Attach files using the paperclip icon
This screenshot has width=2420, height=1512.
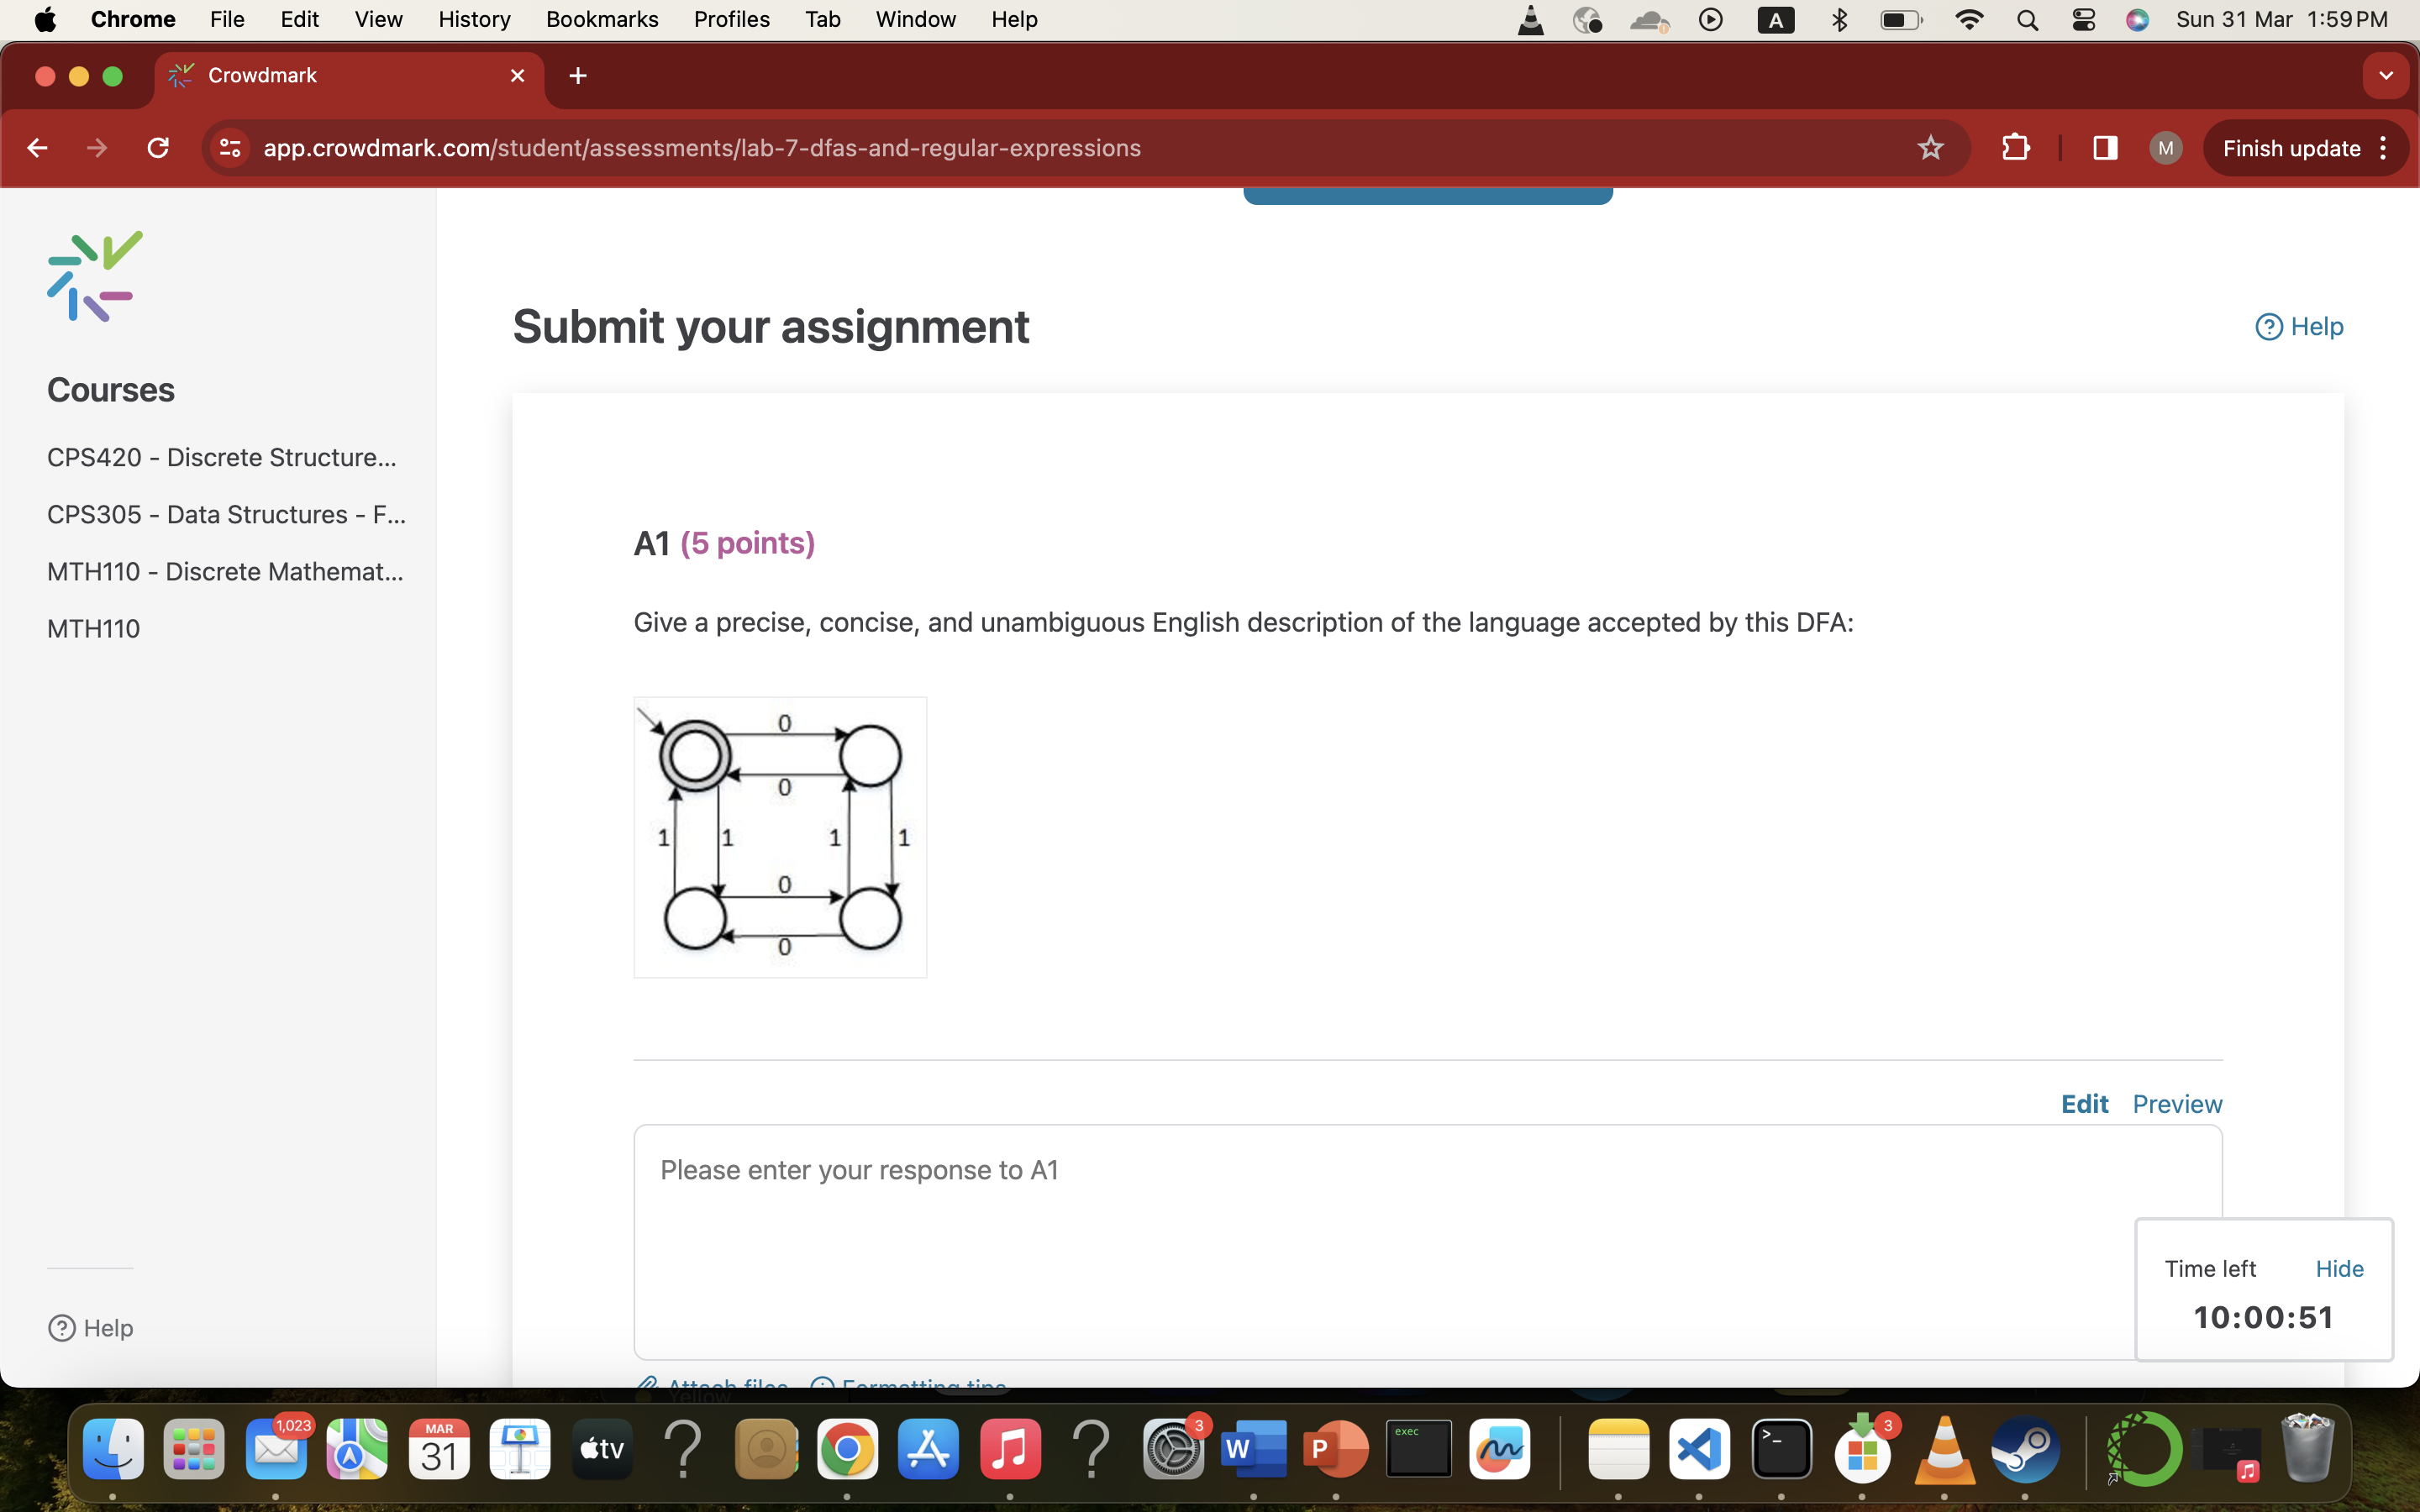648,1385
